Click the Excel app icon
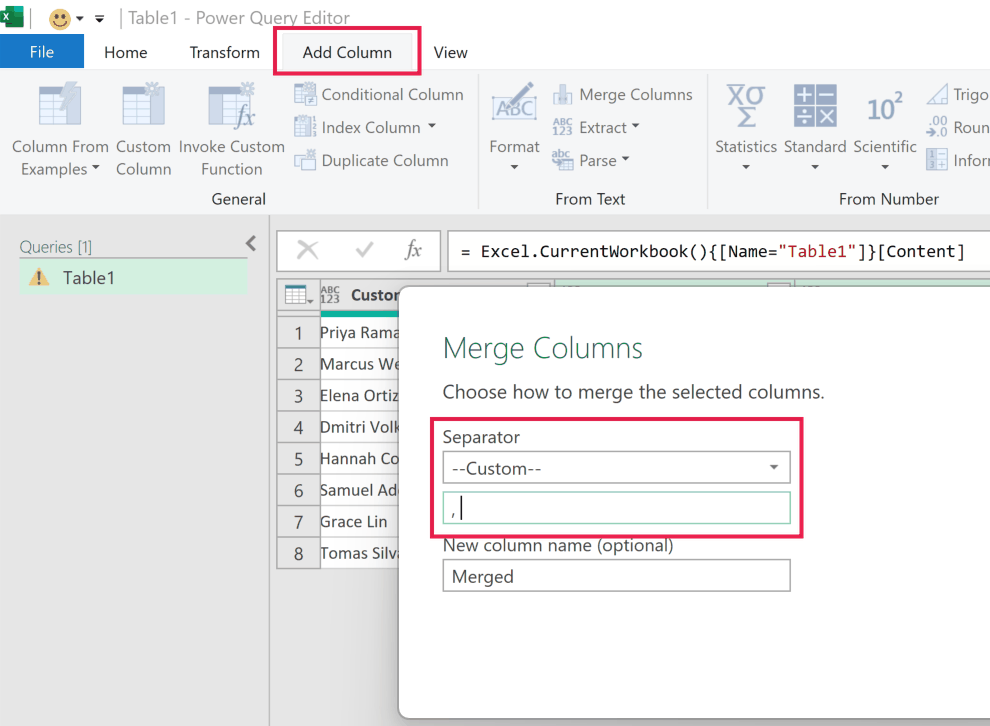Image resolution: width=990 pixels, height=726 pixels. click(11, 16)
